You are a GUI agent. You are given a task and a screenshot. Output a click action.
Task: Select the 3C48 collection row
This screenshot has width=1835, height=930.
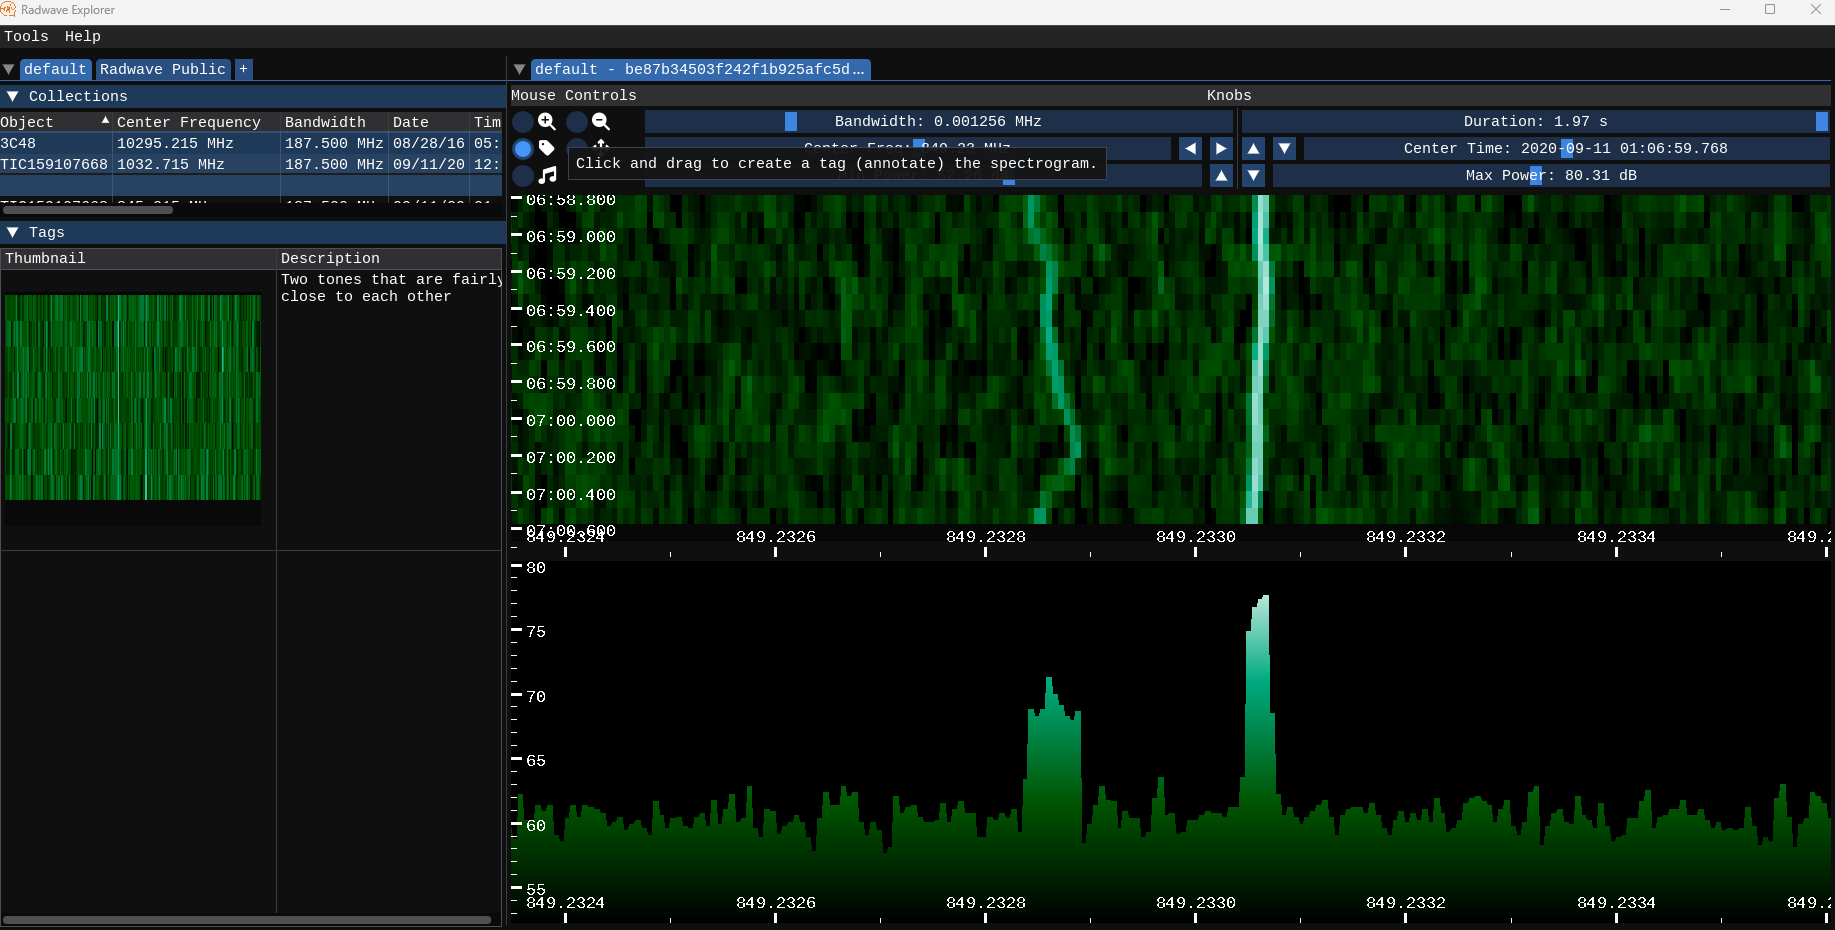[250, 143]
